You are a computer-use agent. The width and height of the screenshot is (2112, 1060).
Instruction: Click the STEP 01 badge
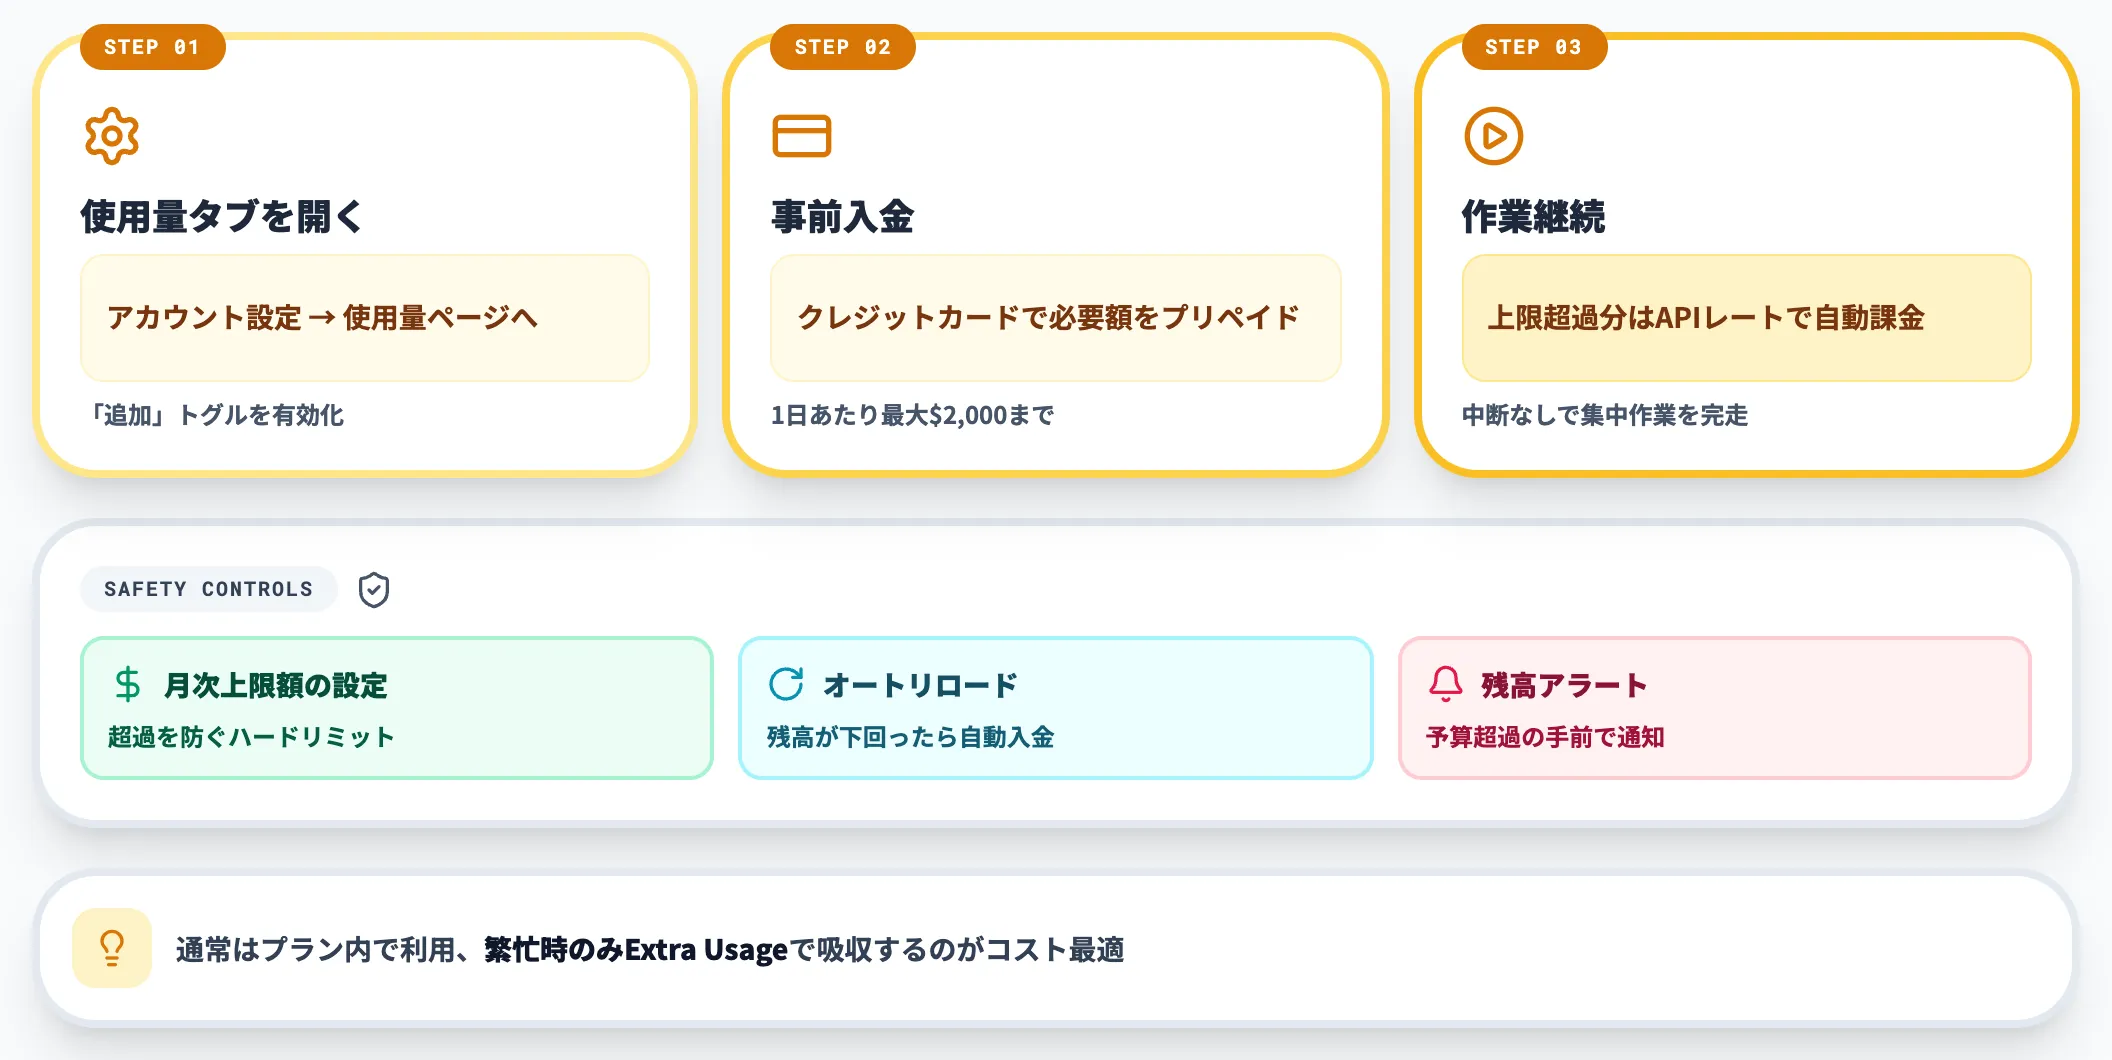152,47
